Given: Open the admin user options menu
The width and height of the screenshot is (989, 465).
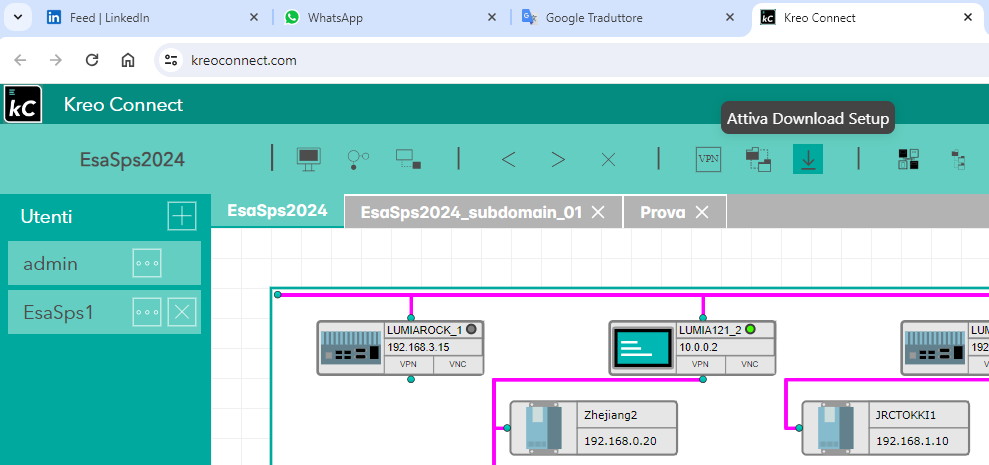Looking at the screenshot, I should 147,264.
